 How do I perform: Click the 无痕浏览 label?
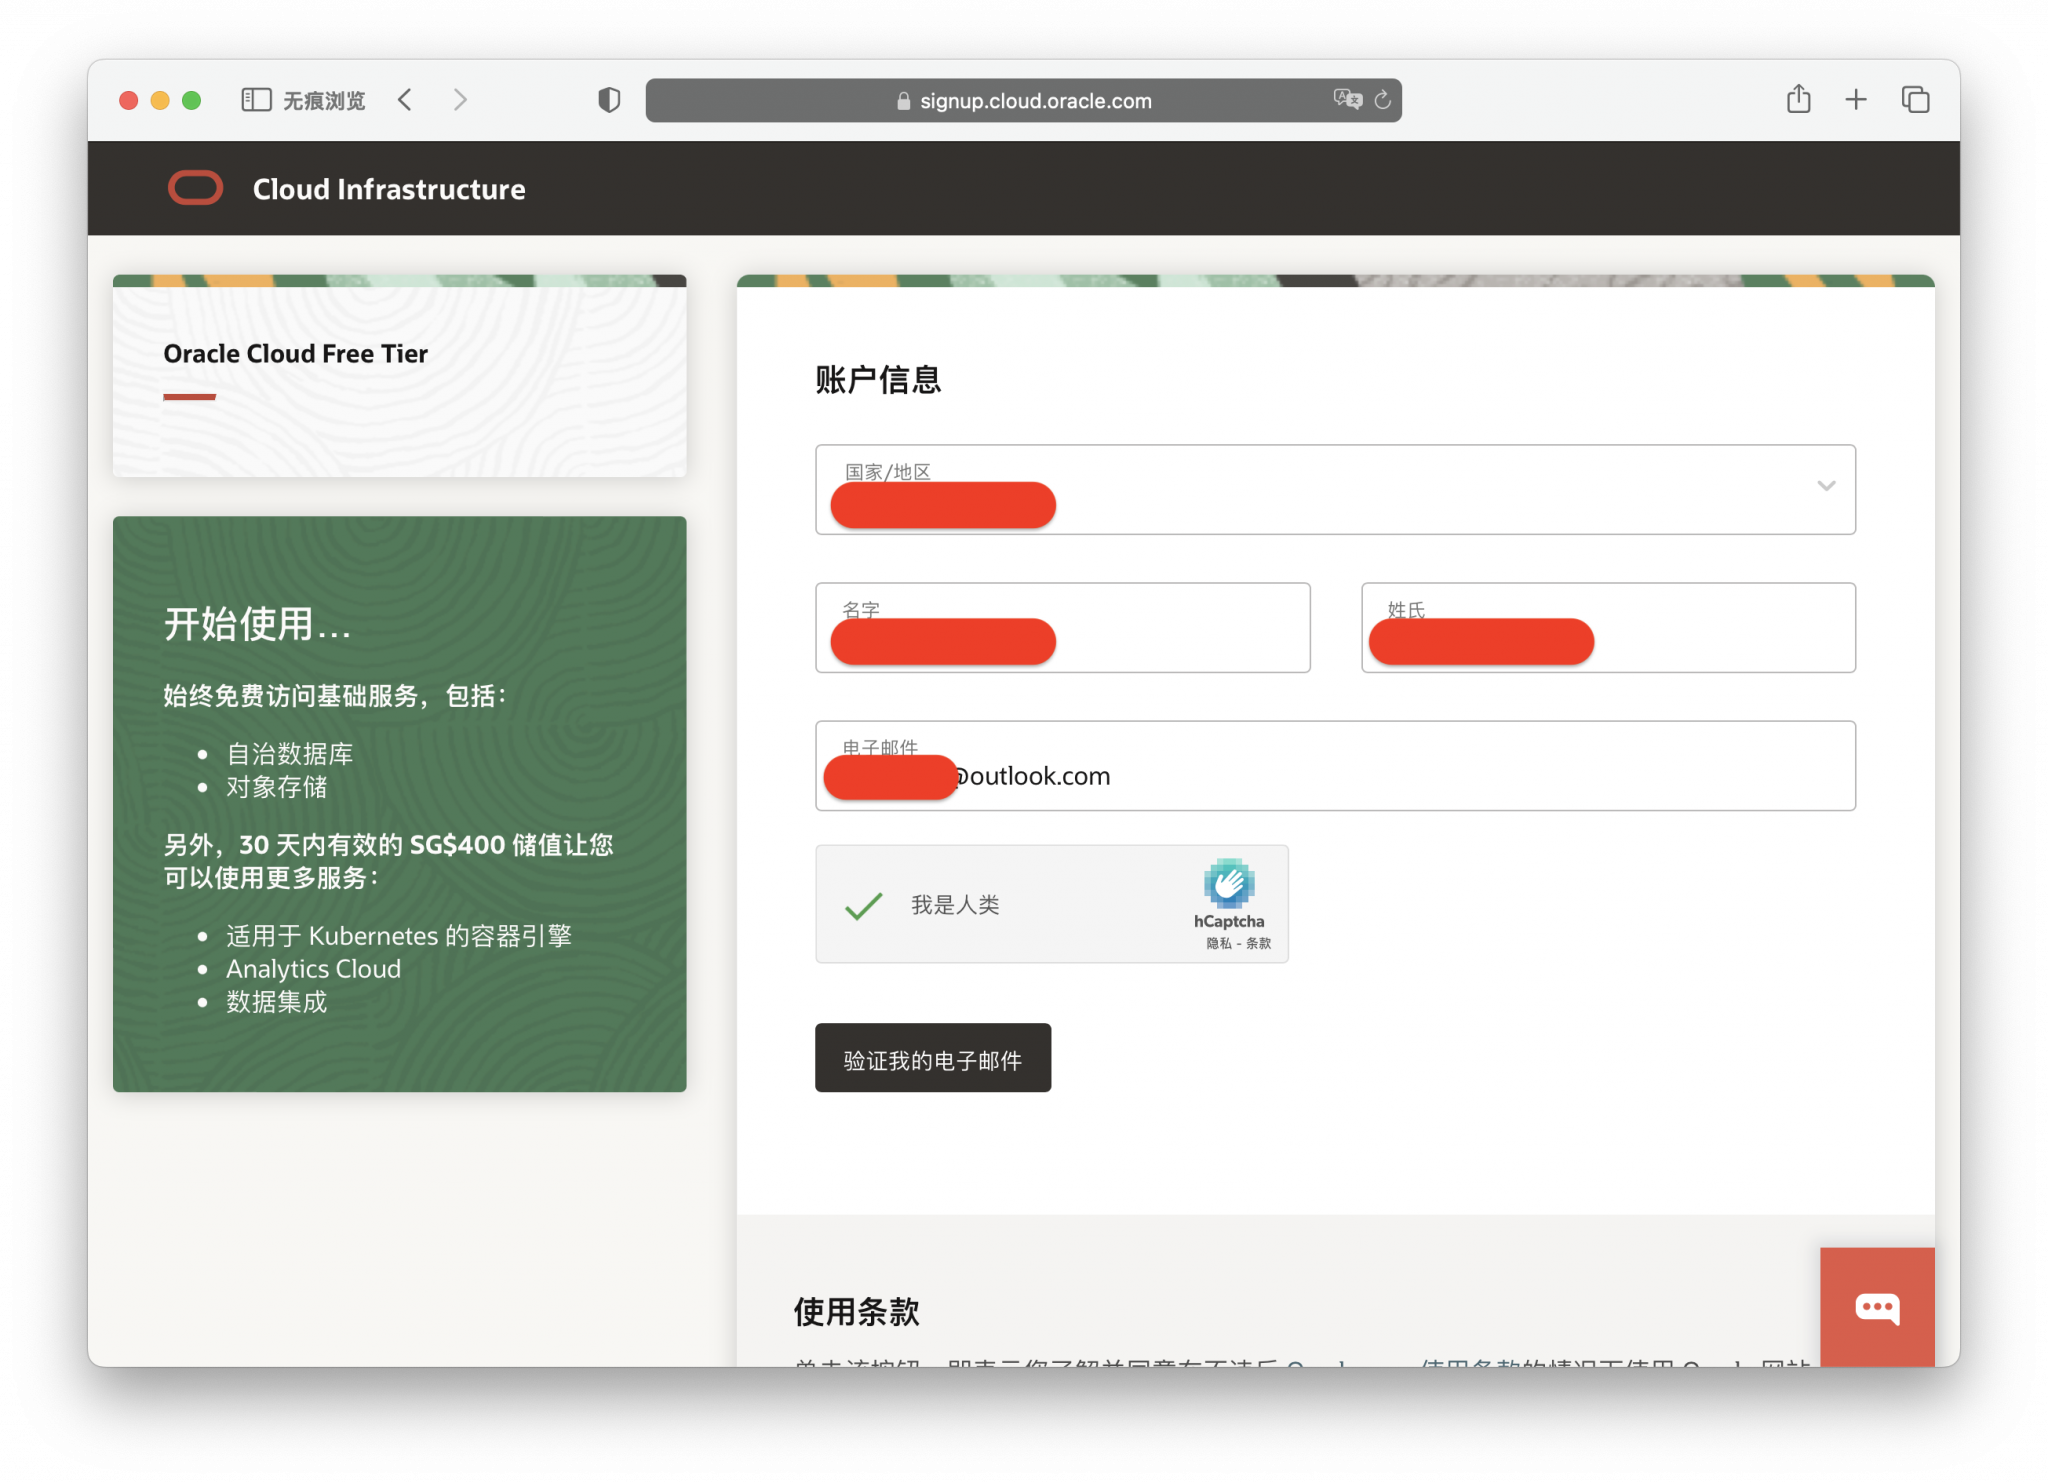tap(324, 101)
